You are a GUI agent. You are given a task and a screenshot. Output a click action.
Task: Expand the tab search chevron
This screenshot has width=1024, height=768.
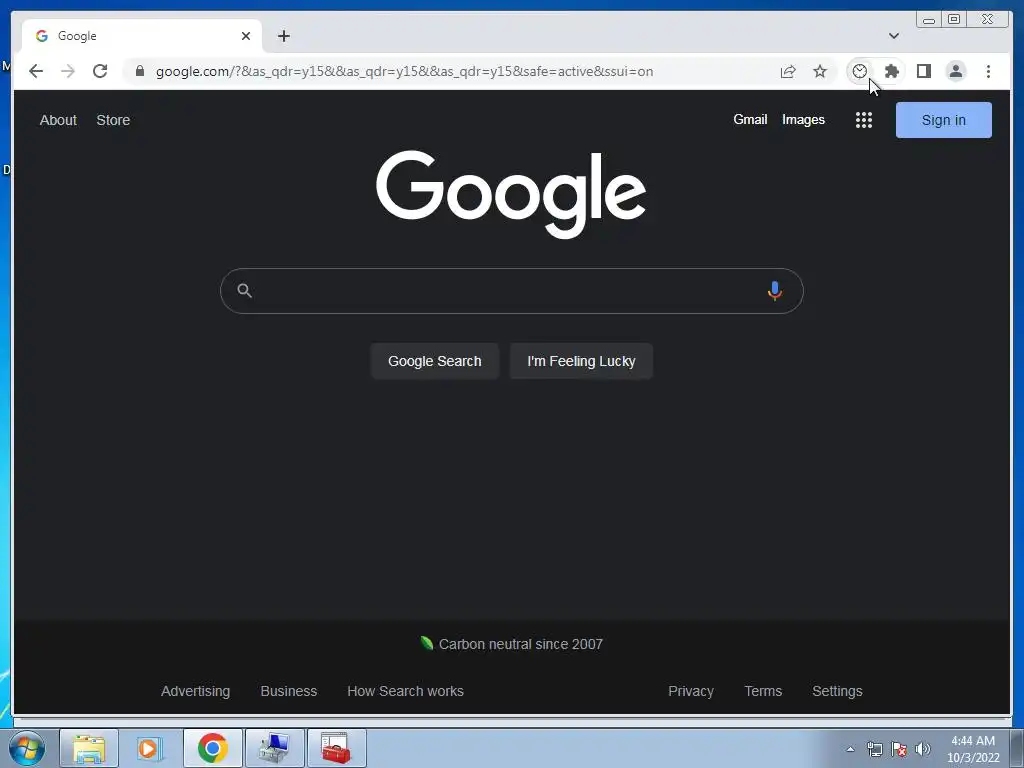click(x=894, y=36)
